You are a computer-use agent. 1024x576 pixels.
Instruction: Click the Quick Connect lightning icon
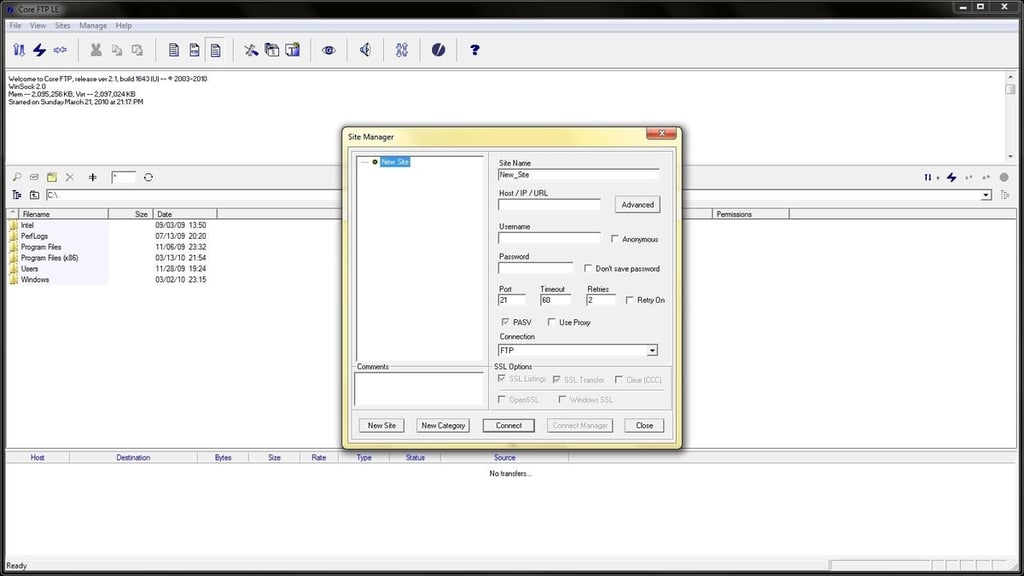(x=40, y=50)
